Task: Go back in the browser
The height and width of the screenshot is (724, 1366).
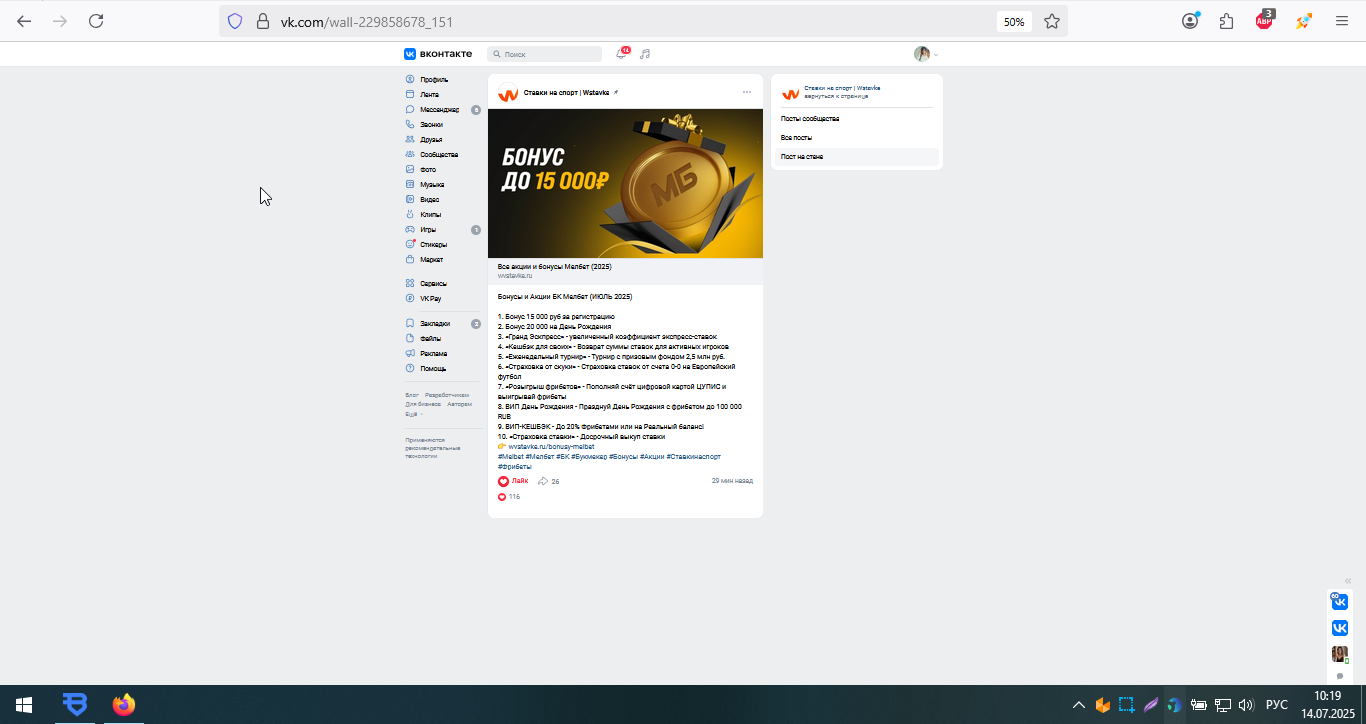Action: tap(24, 21)
